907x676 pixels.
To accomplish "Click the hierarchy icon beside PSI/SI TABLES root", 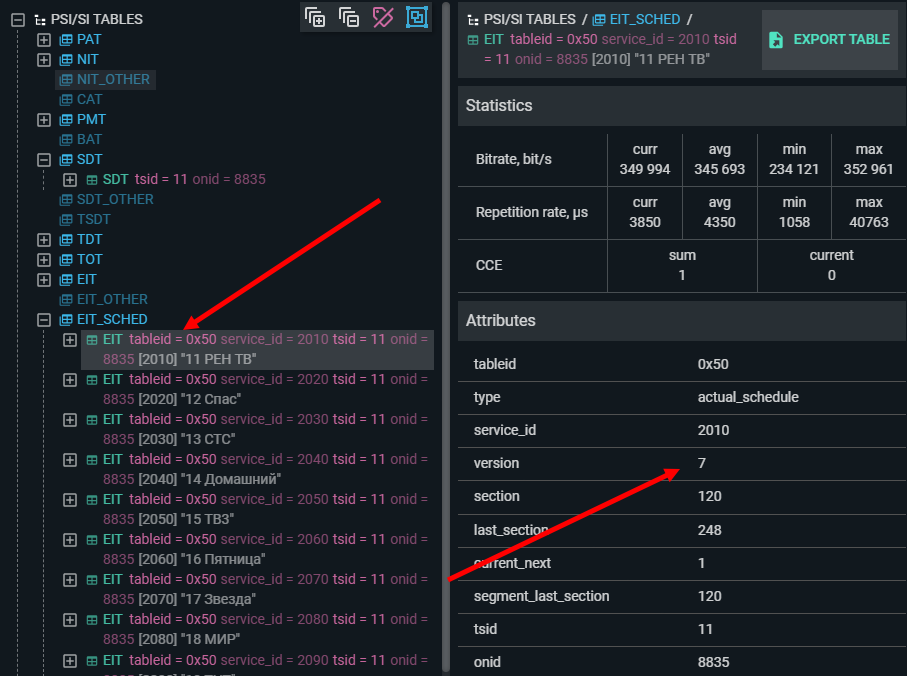I will 40,19.
